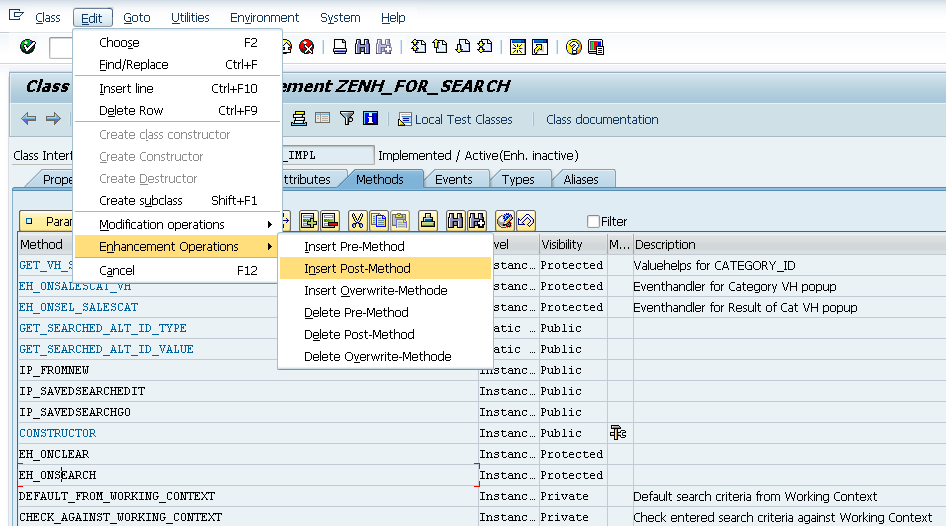Image resolution: width=946 pixels, height=526 pixels.
Task: Select Insert Post-Method from the submenu
Action: click(x=386, y=268)
